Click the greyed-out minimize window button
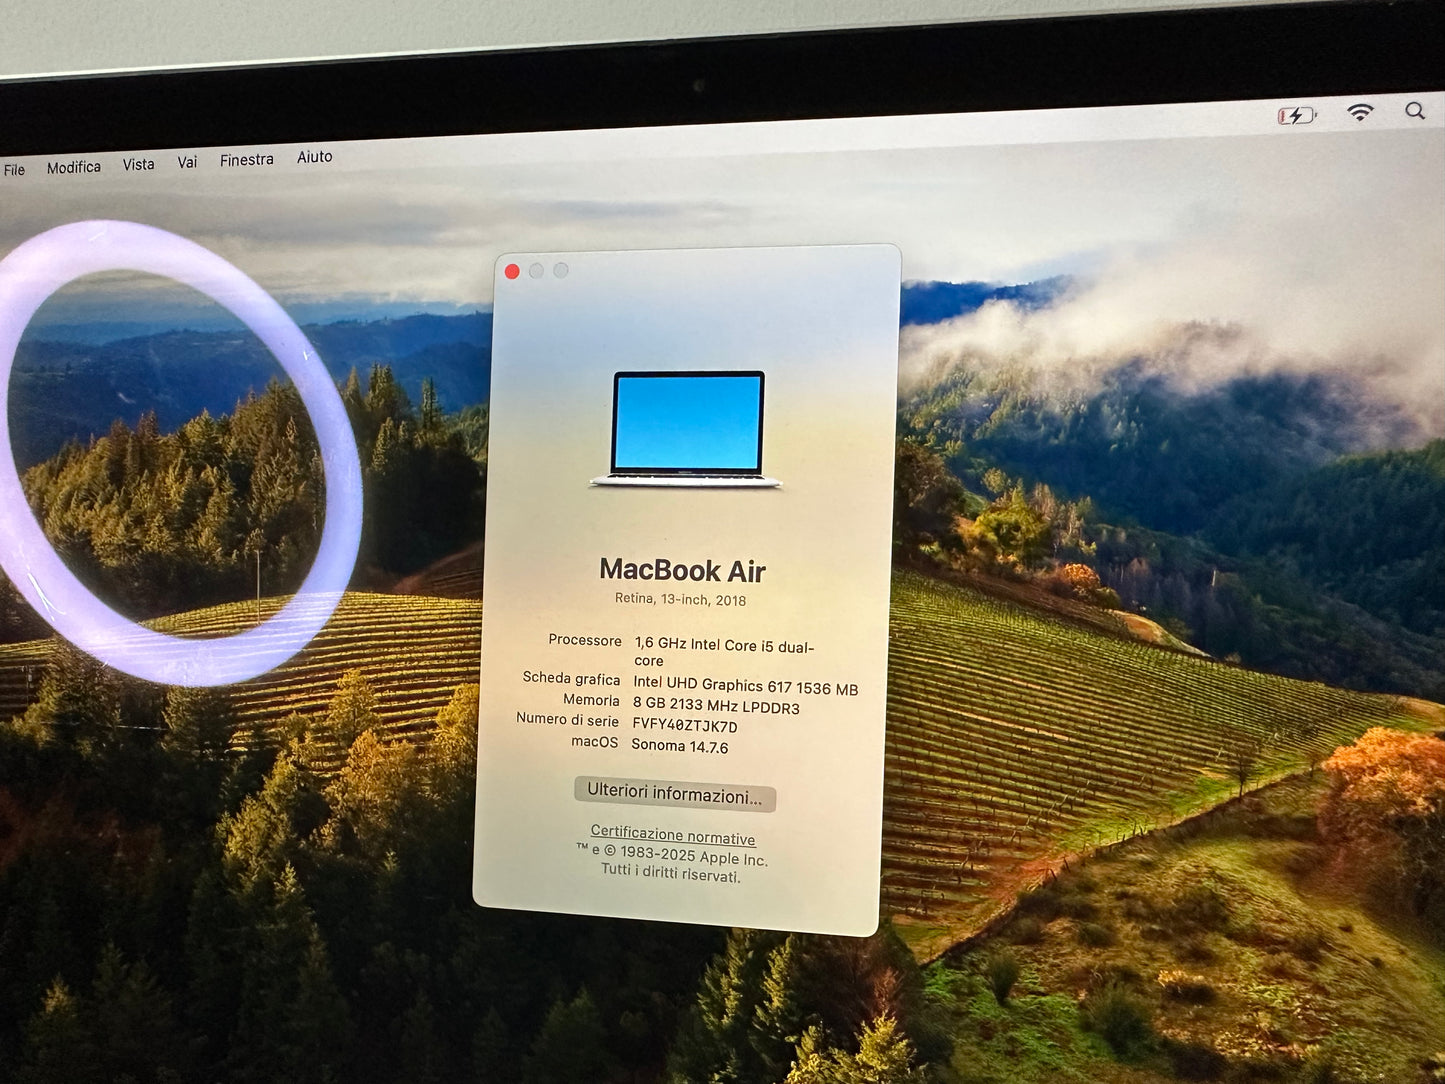This screenshot has width=1445, height=1084. [x=536, y=271]
